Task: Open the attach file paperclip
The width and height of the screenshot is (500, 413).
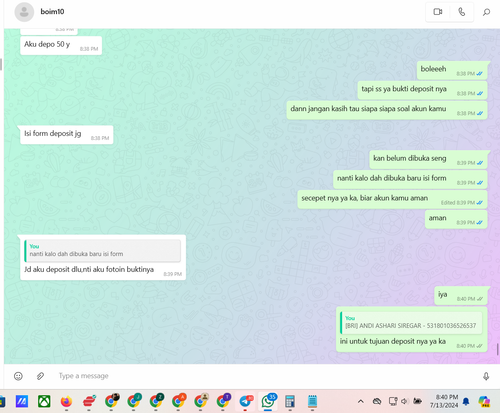Action: pyautogui.click(x=40, y=376)
